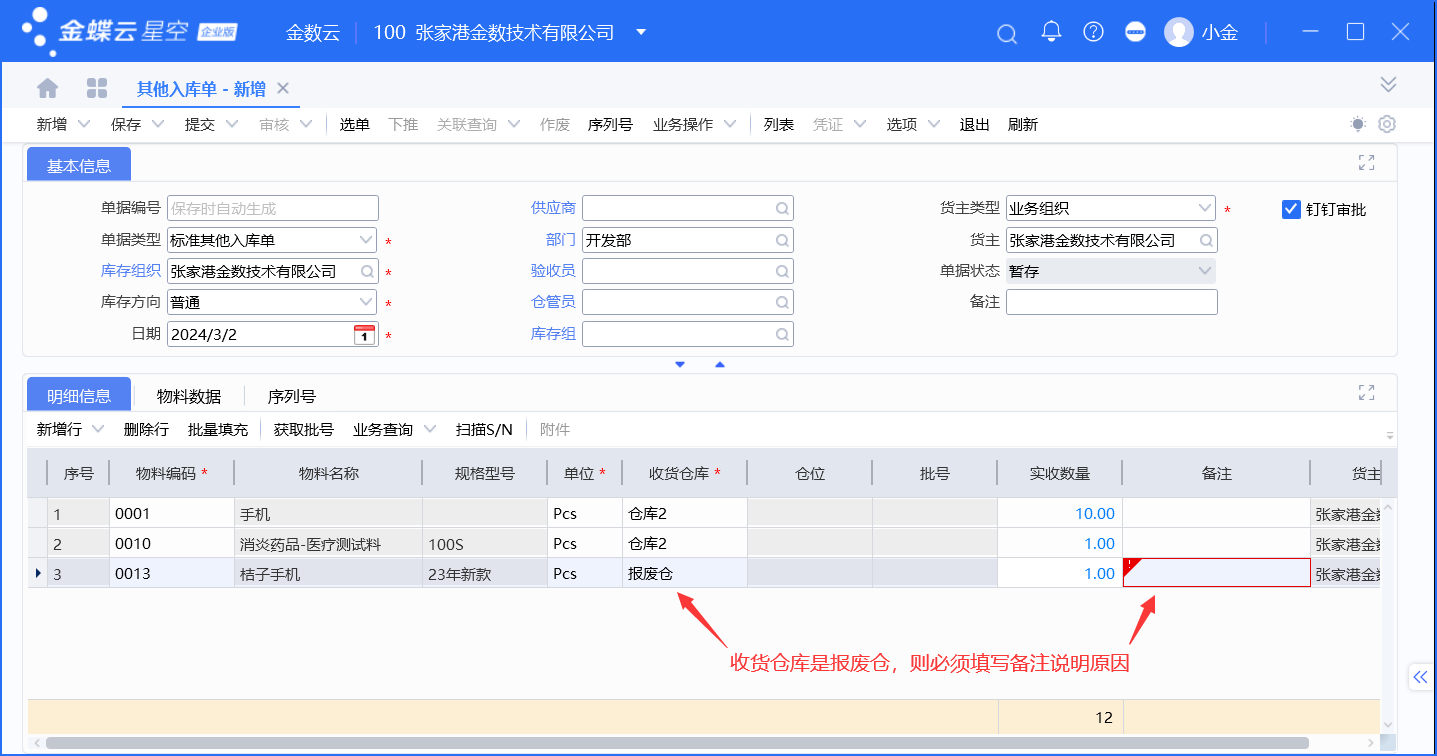
Task: Expand the 业务查询 dropdown arrow
Action: coord(430,429)
